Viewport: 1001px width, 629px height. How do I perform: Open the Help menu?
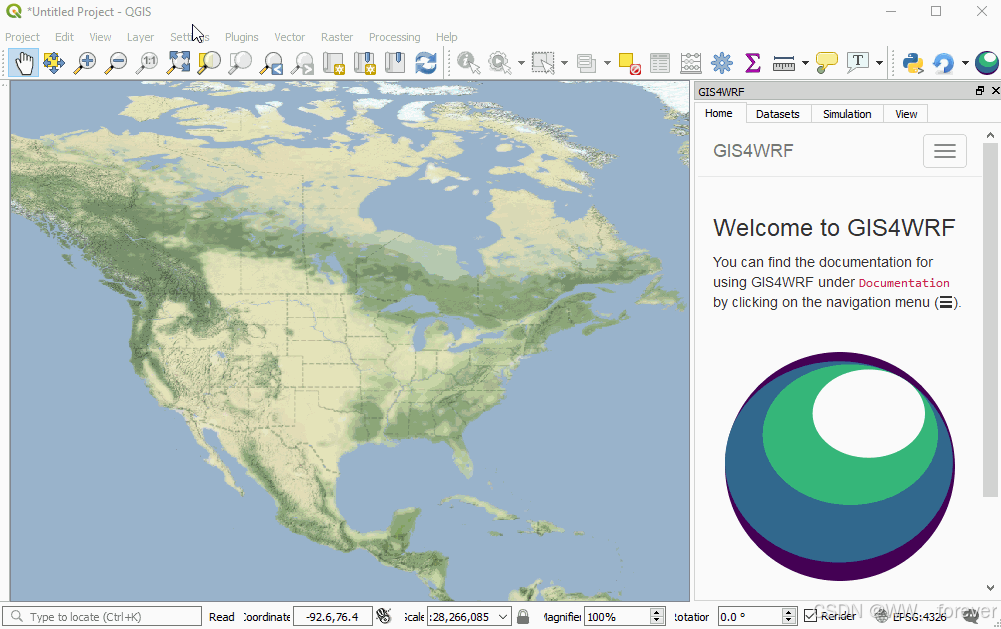[446, 37]
